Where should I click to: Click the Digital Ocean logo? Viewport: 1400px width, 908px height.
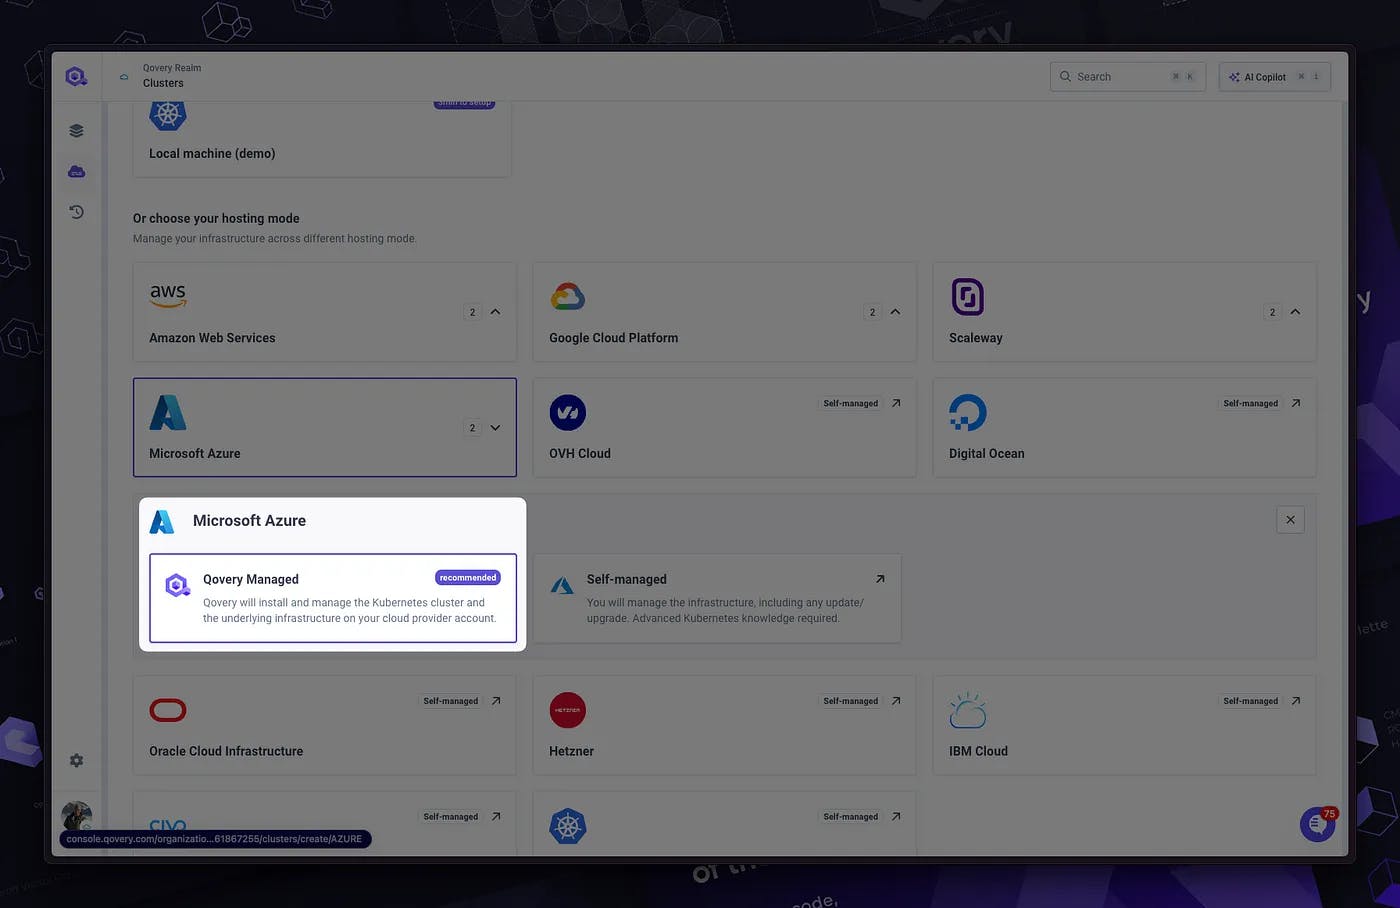(x=967, y=412)
